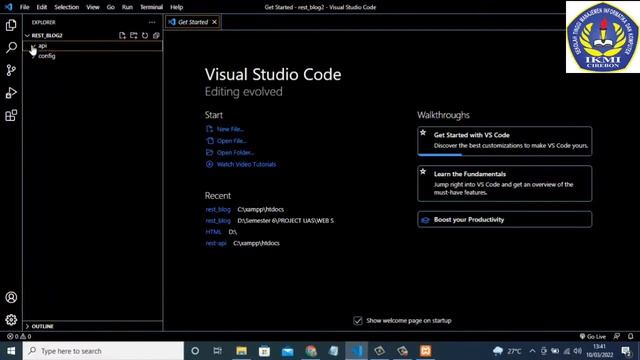Open File Explorer from the taskbar
This screenshot has width=640, height=360.
coord(241,351)
